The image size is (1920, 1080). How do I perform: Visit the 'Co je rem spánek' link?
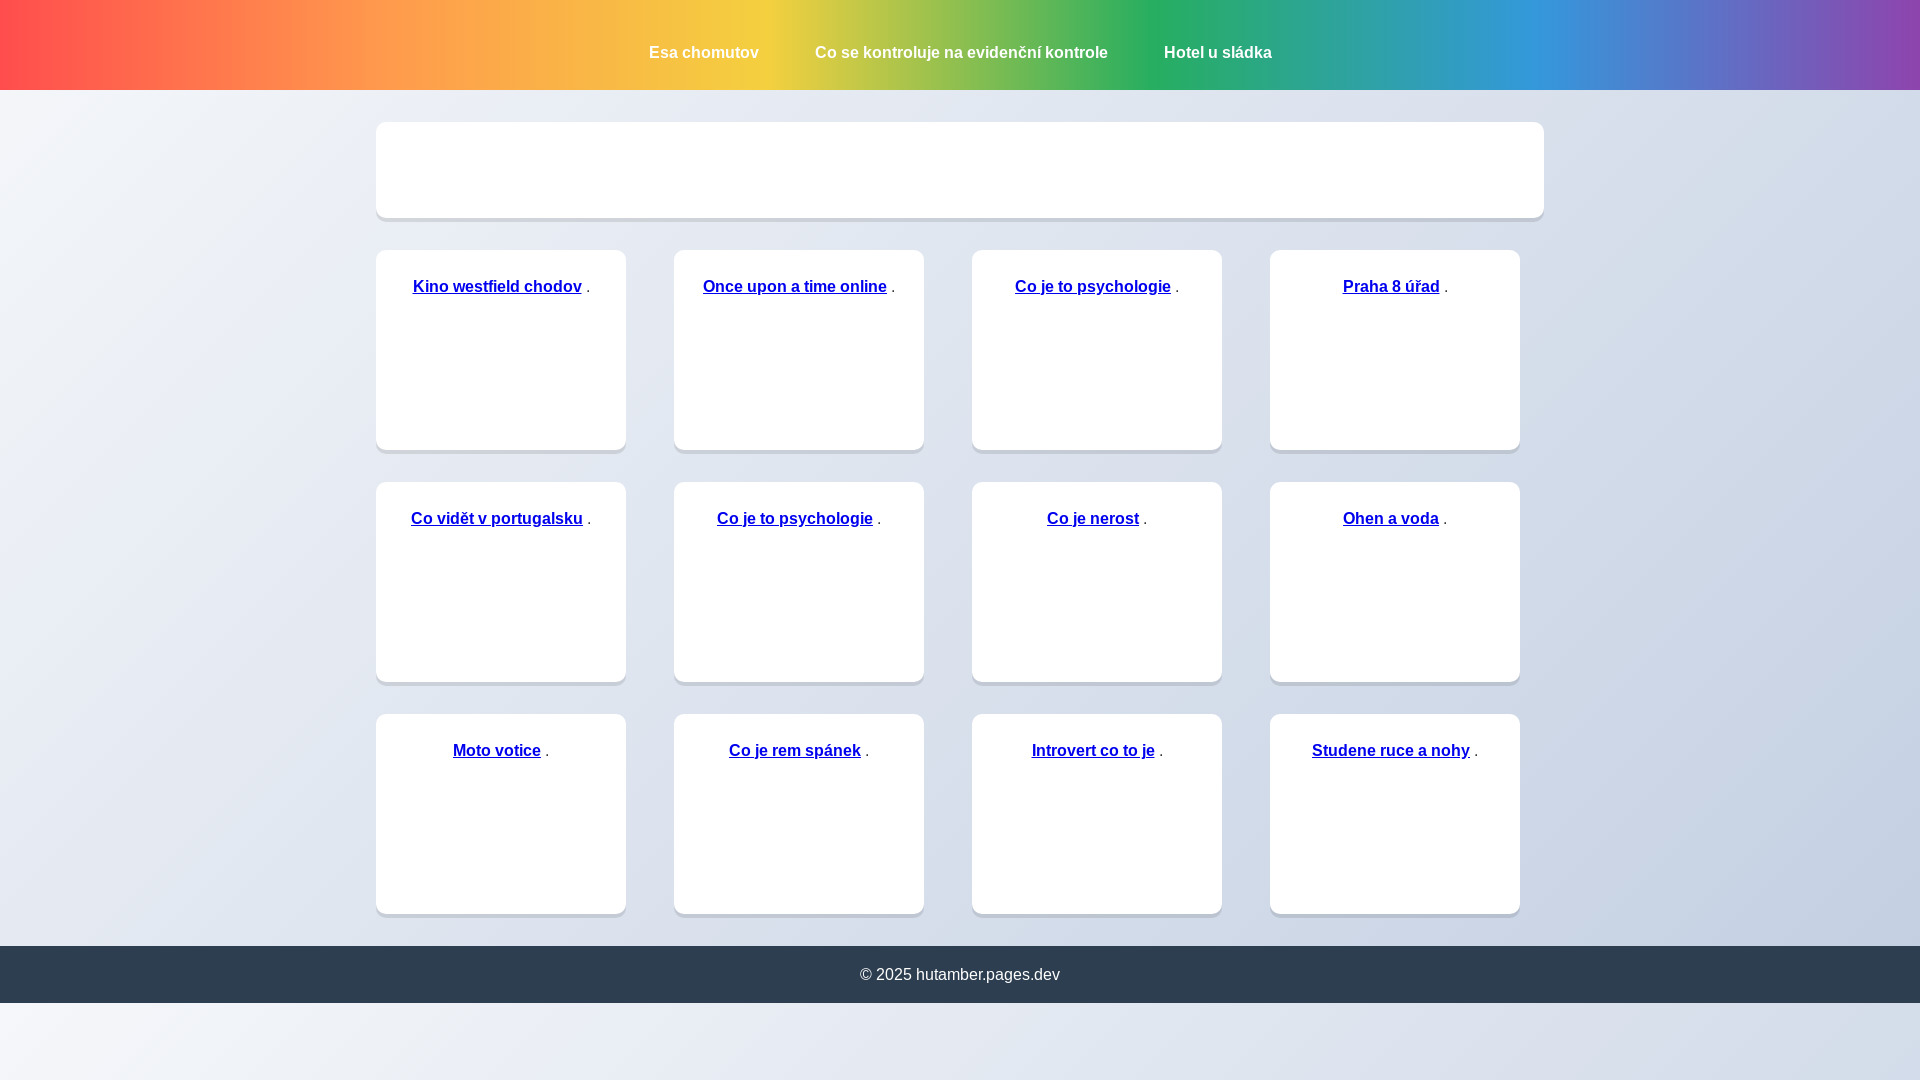(x=794, y=750)
